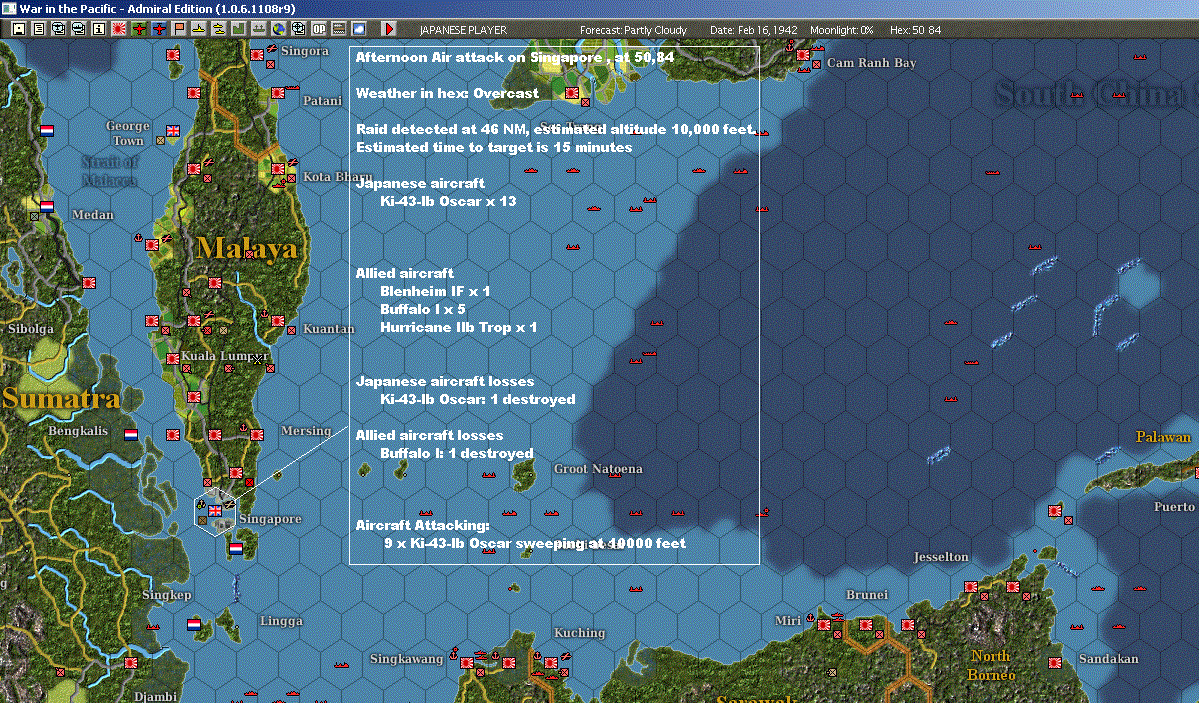
Task: Click the 'Buffalo I x 5' line
Action: click(422, 309)
